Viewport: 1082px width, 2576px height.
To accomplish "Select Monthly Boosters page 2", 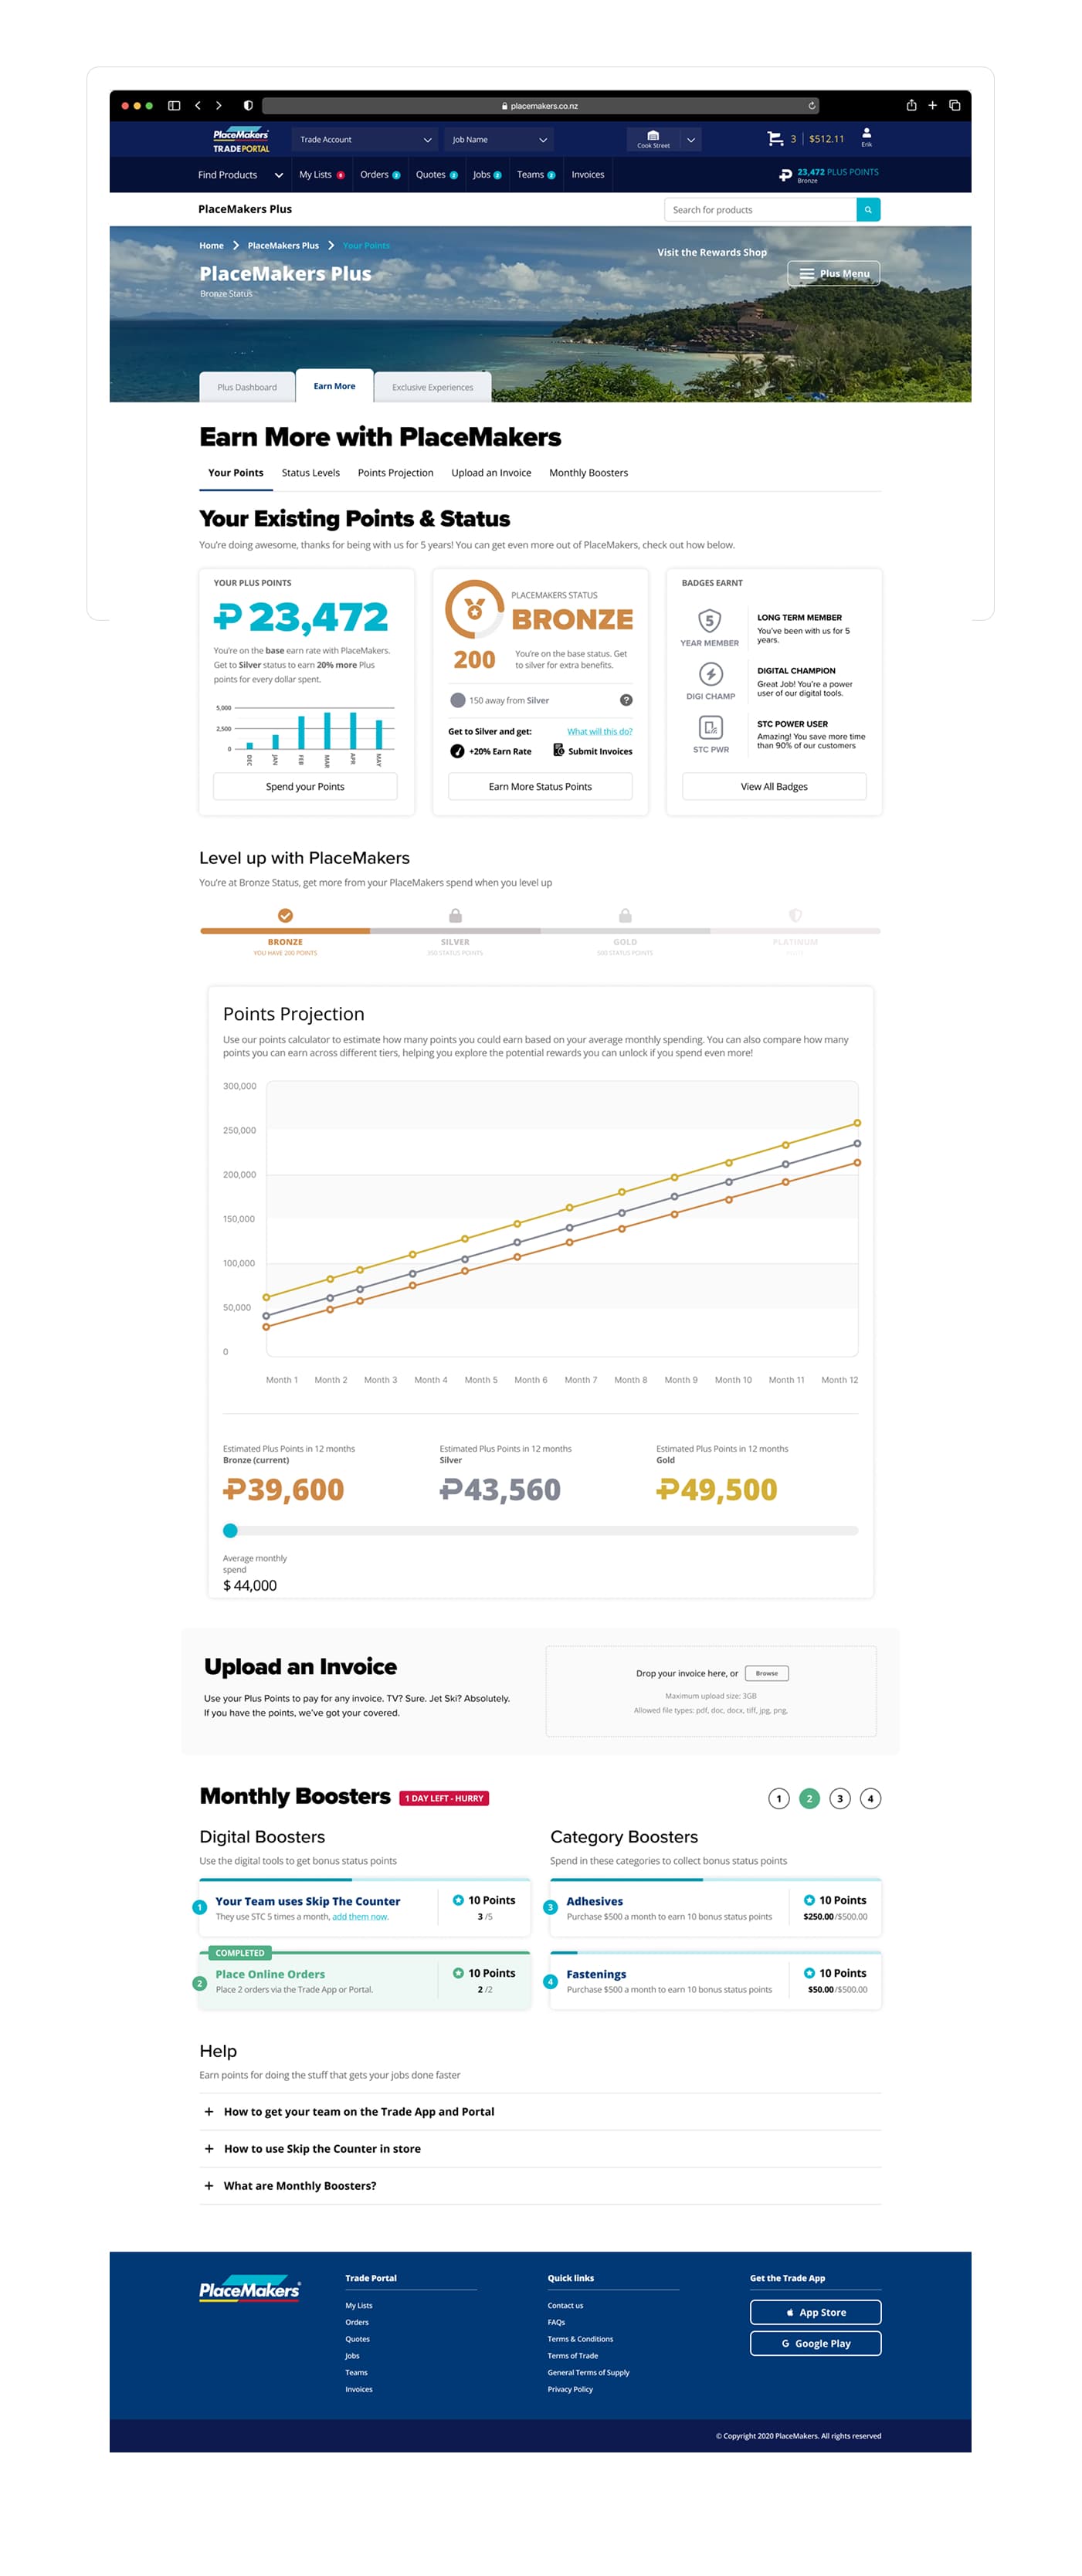I will (x=809, y=1798).
